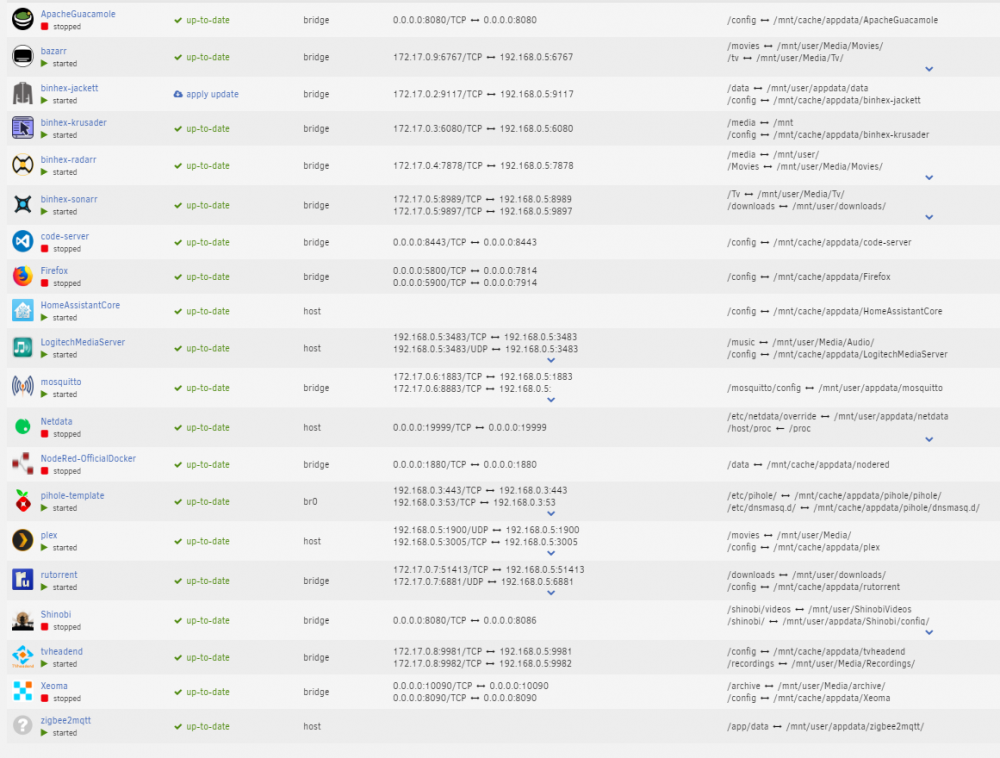
Task: Open the tvheadend name link
Action: (62, 652)
